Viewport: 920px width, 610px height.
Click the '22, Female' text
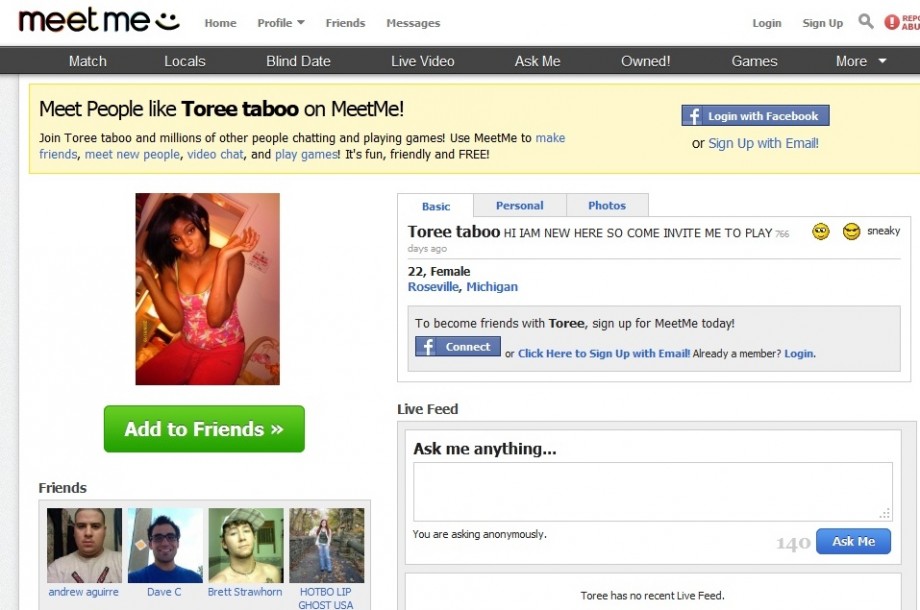pyautogui.click(x=439, y=272)
